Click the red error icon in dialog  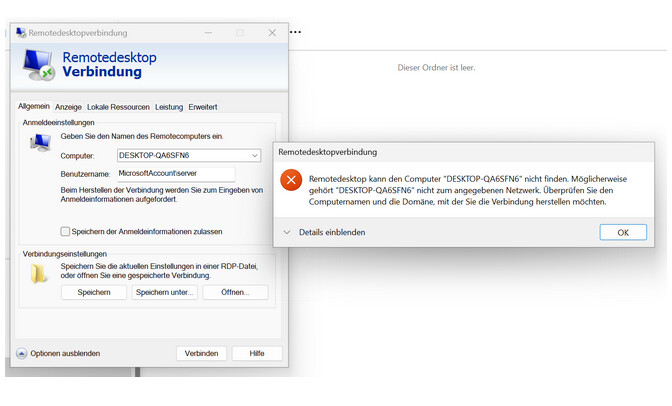click(291, 181)
